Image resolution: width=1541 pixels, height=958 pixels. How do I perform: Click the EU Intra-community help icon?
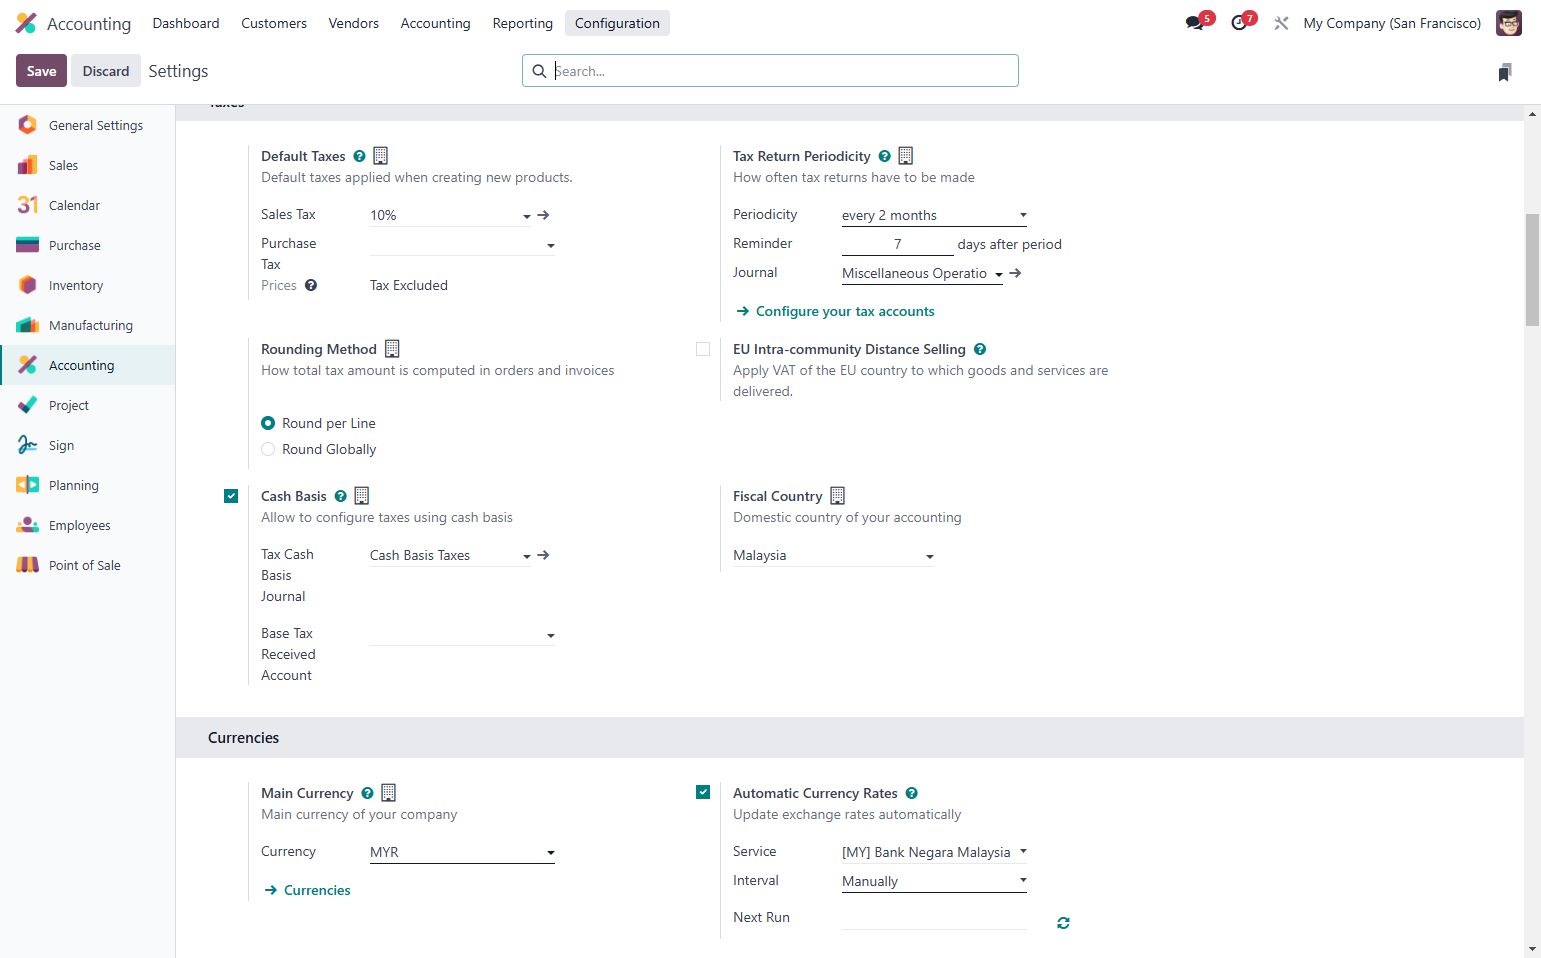click(980, 349)
